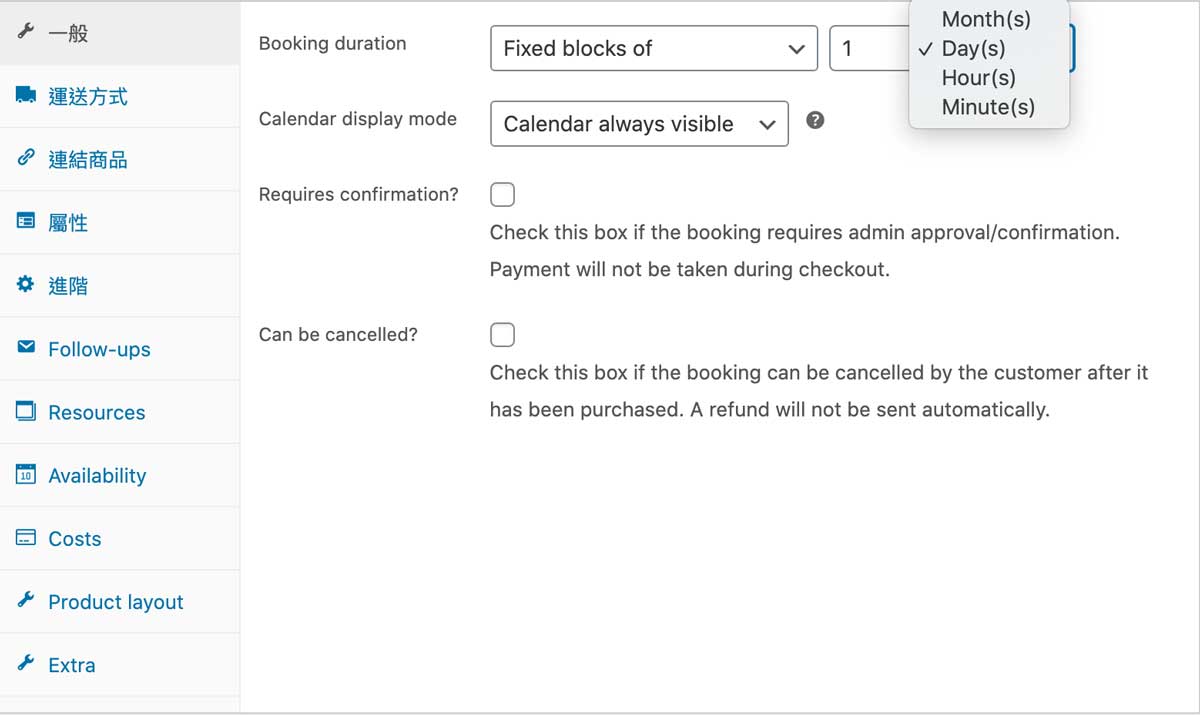Click the truck icon for 運送方式
The height and width of the screenshot is (715, 1200).
click(26, 95)
